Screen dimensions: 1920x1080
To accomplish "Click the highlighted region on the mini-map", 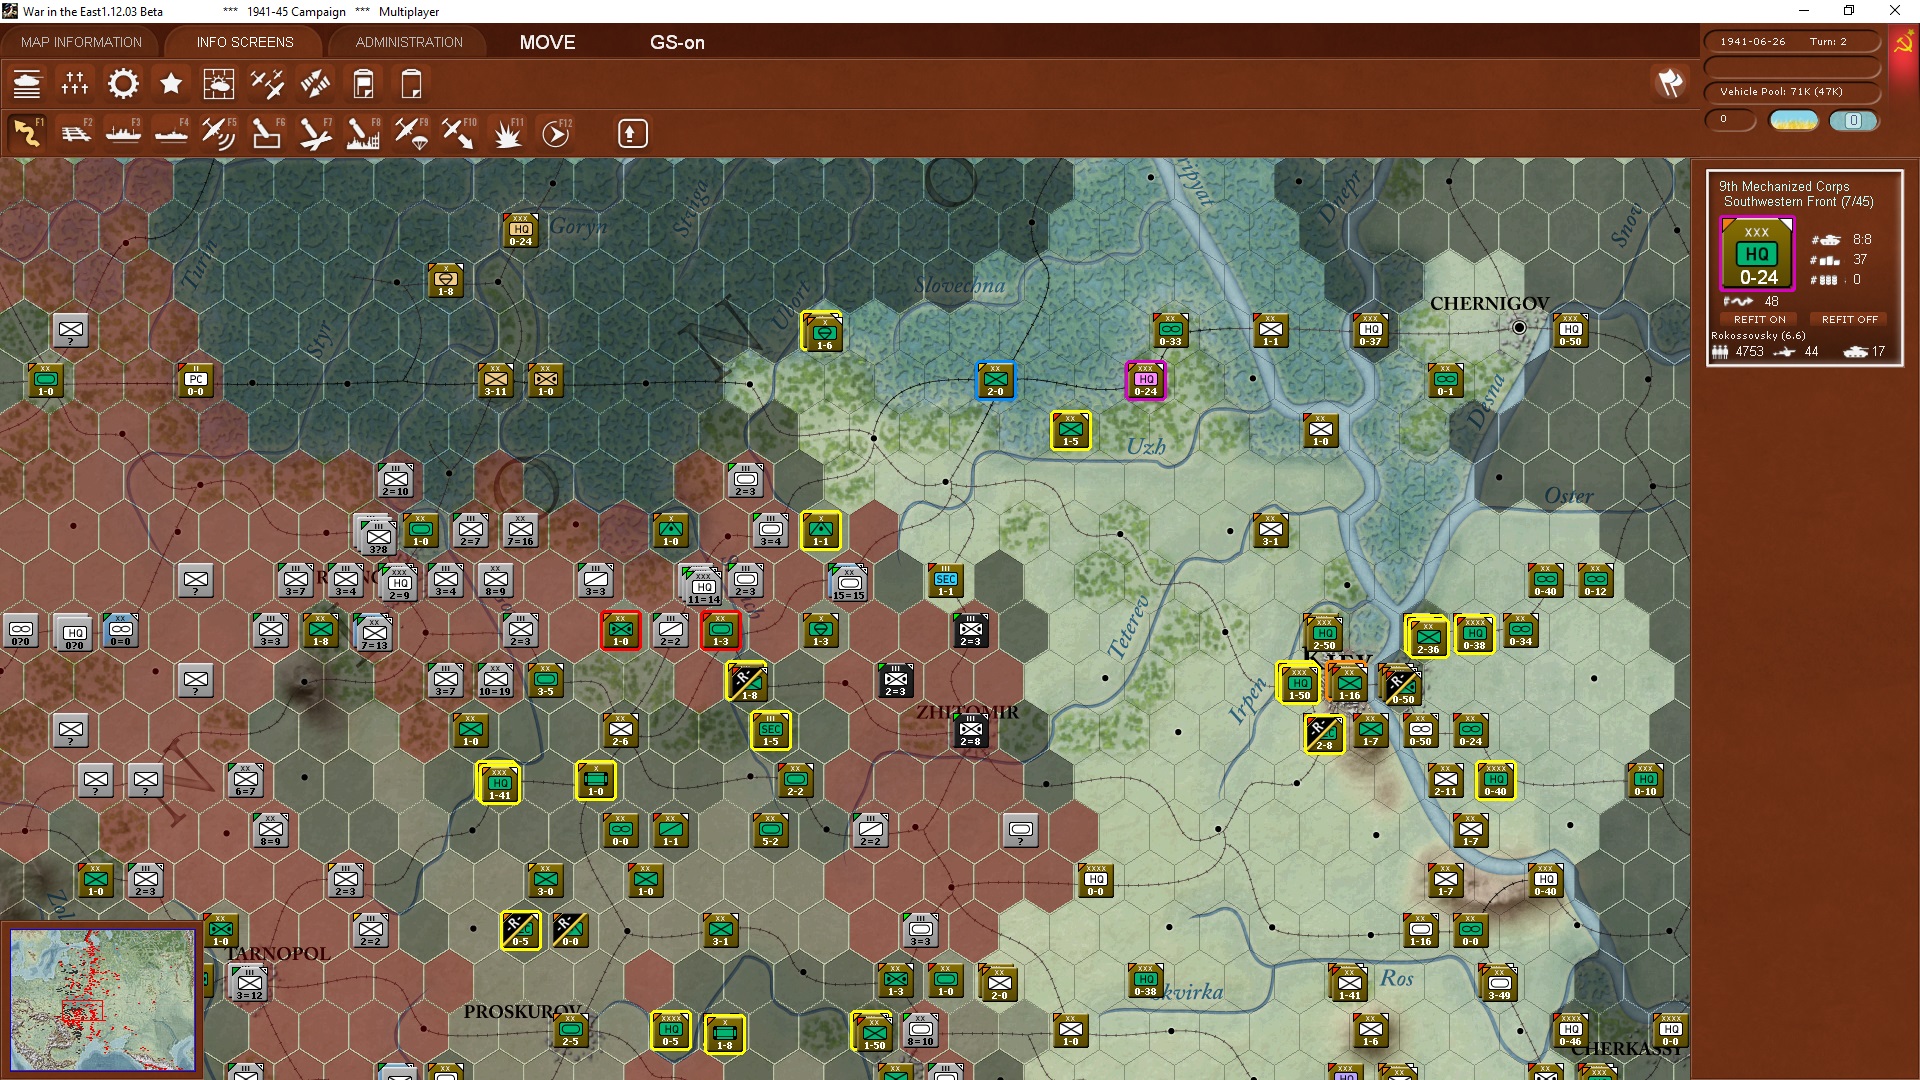I will pos(81,1012).
